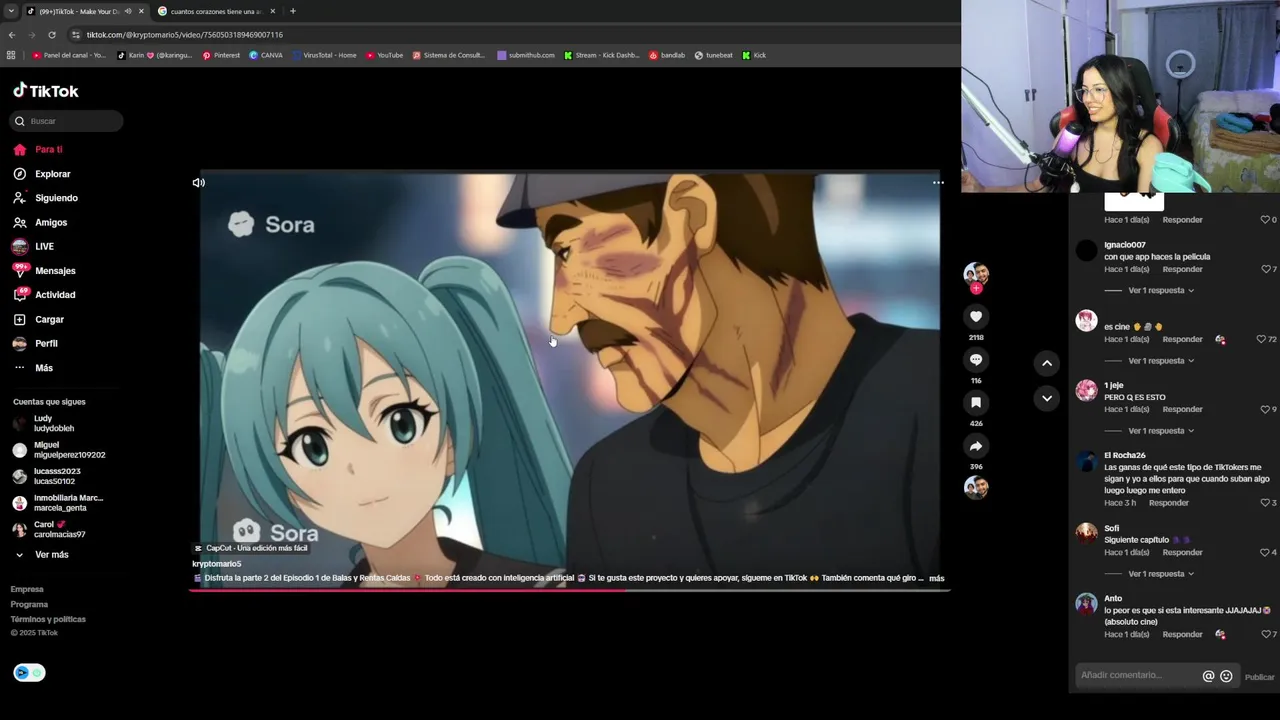Insert a mention with the @ icon

[x=1208, y=676]
